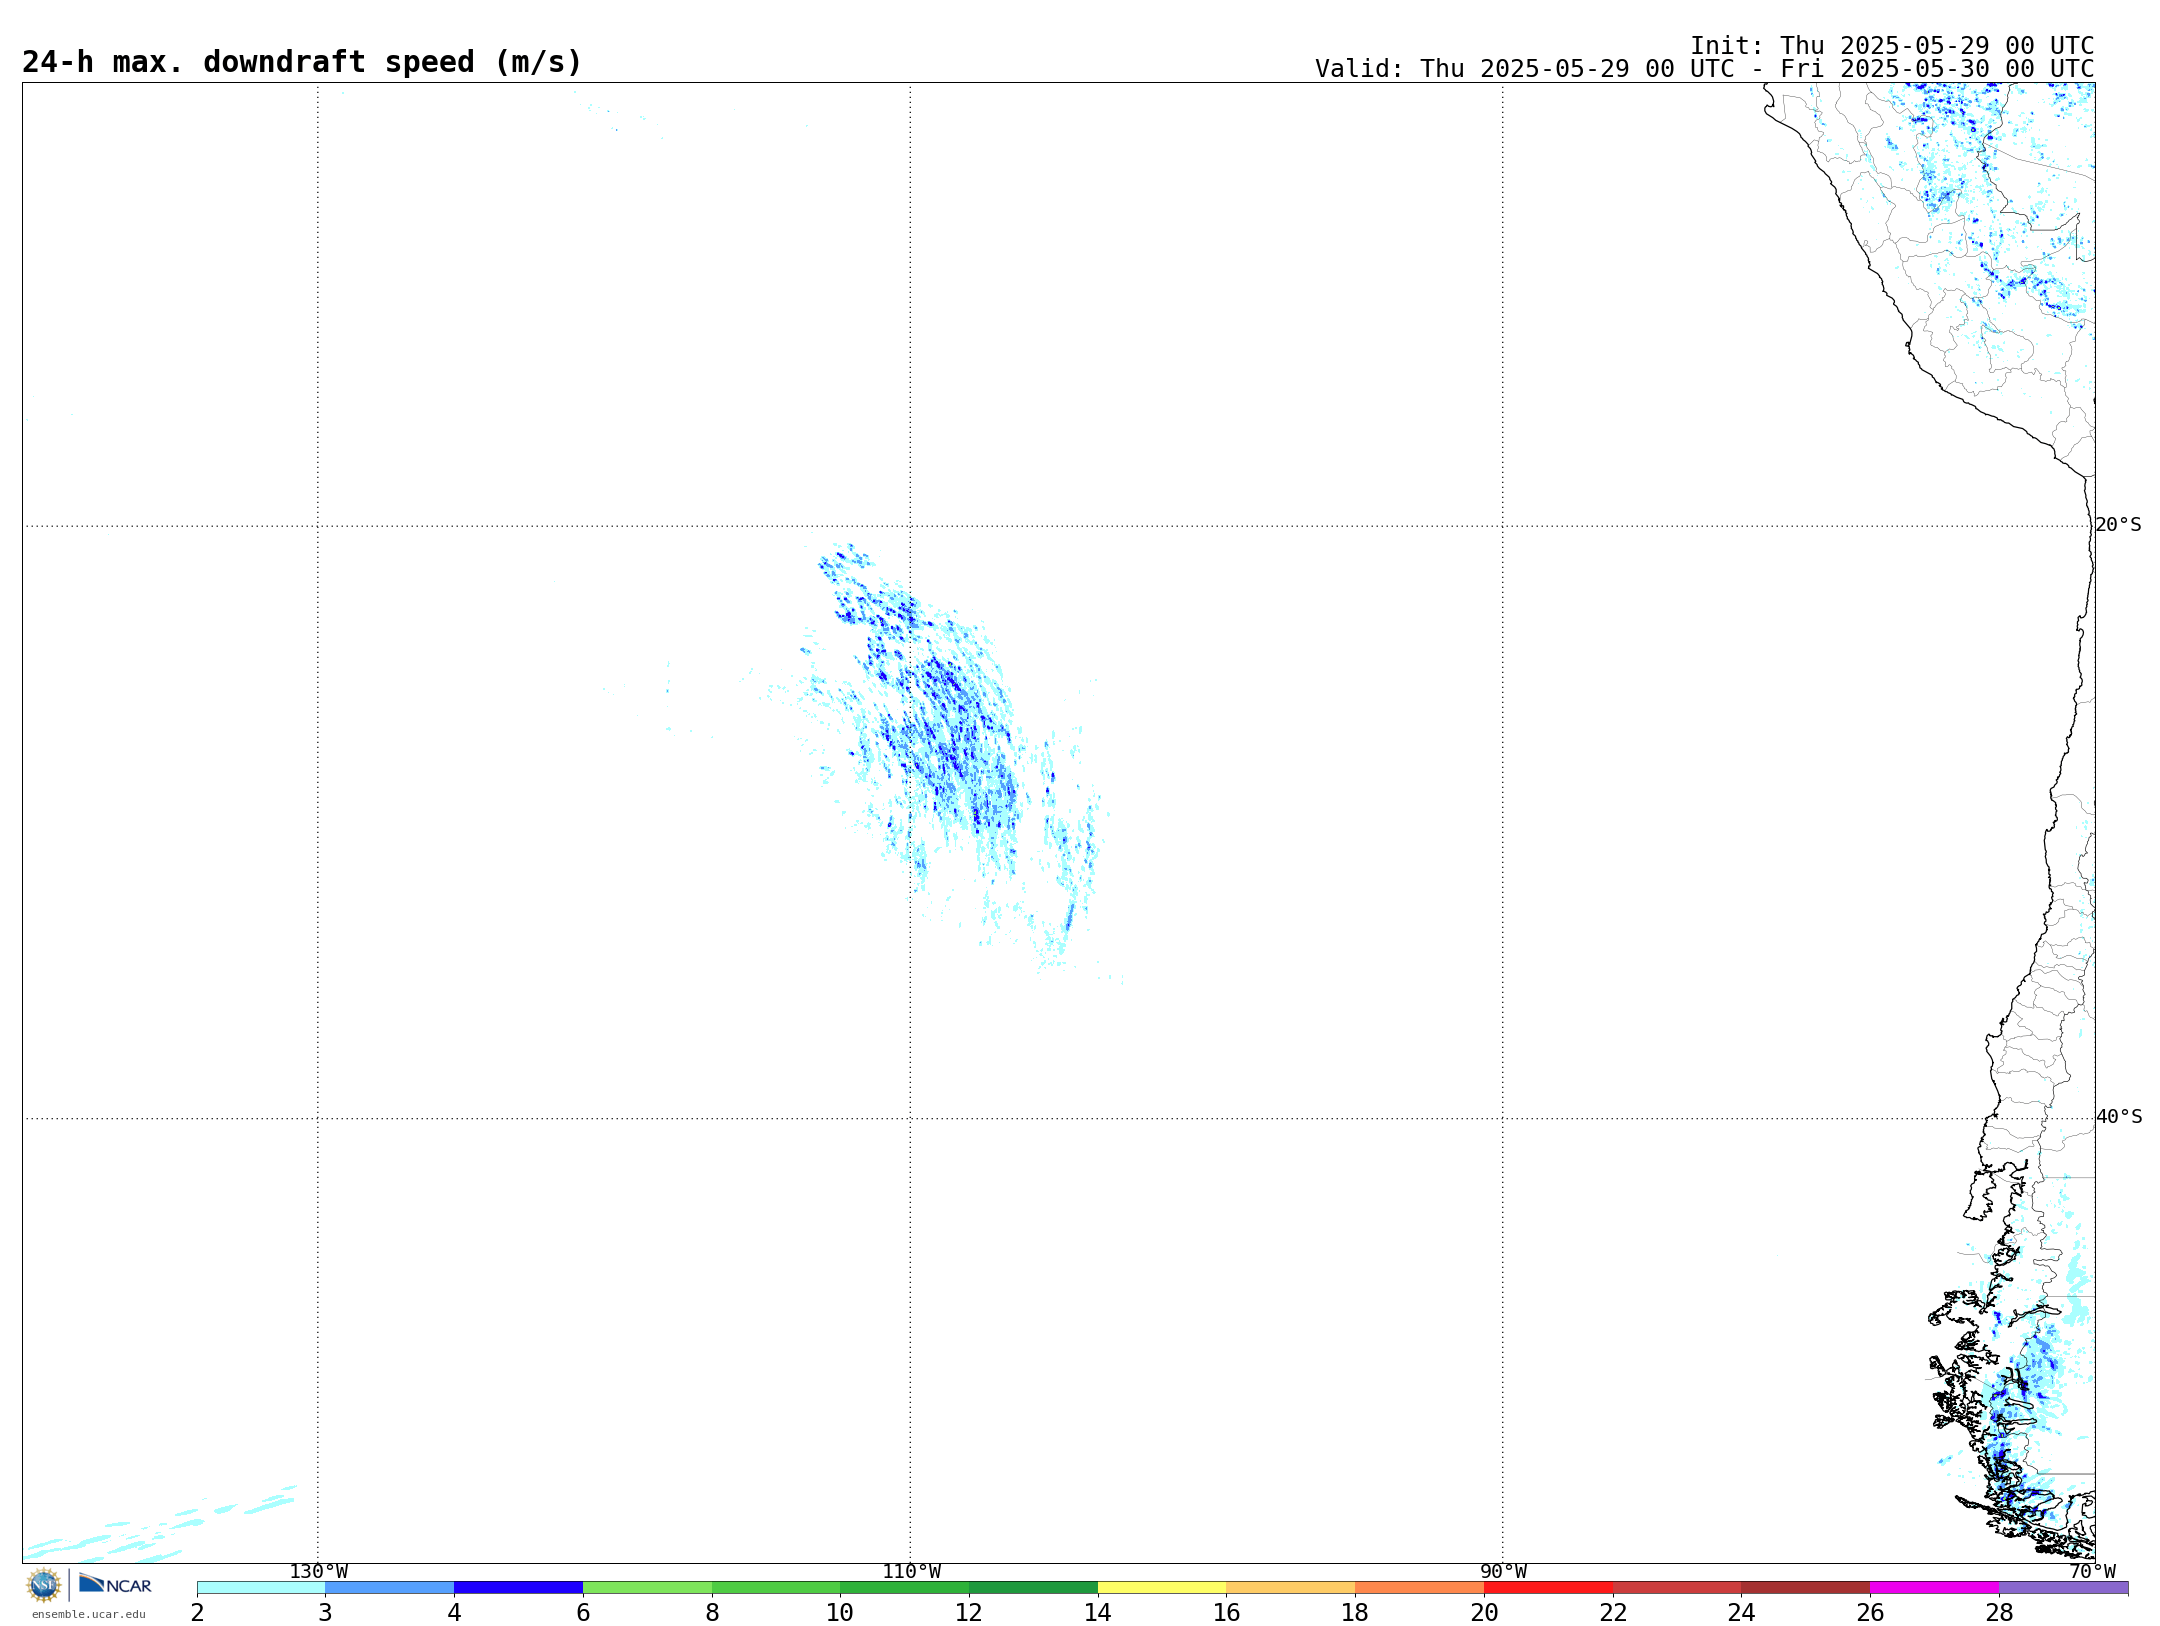The image size is (2160, 1626).
Task: Click the 90°W longitude label
Action: (x=1503, y=1572)
